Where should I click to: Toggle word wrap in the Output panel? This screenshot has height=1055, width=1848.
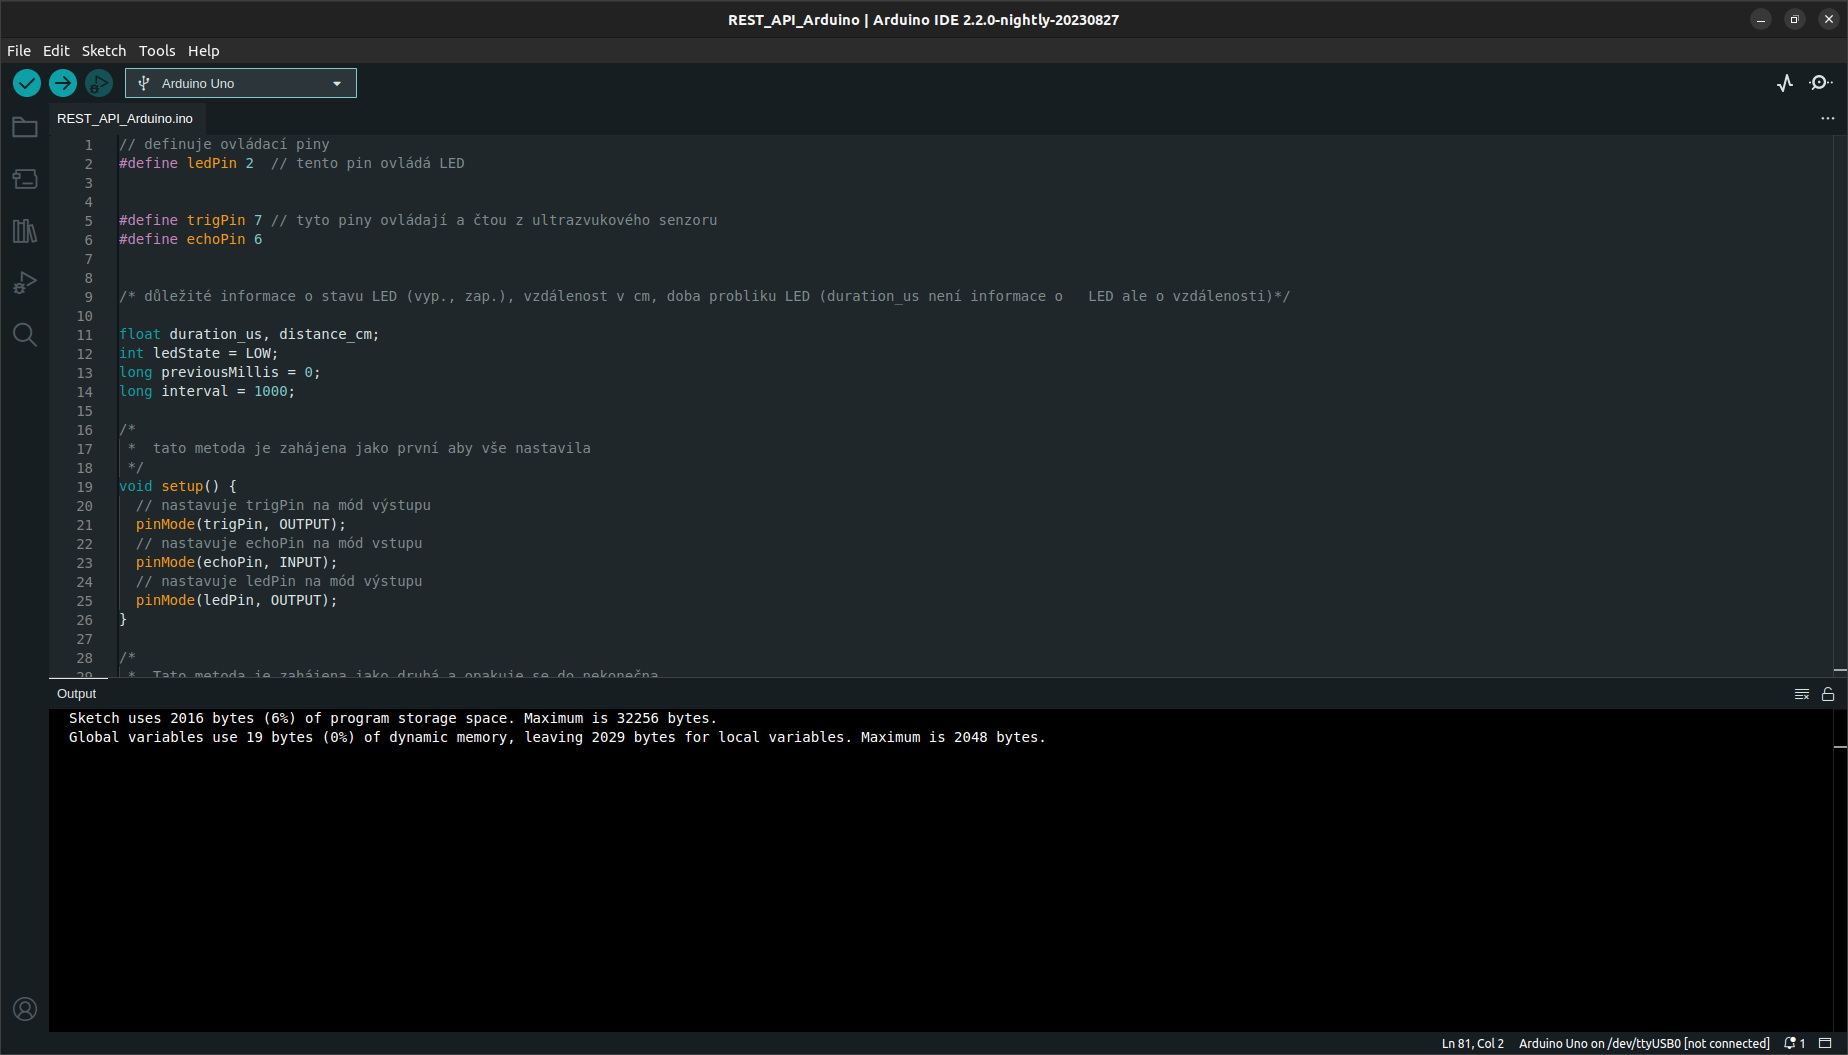pos(1802,693)
